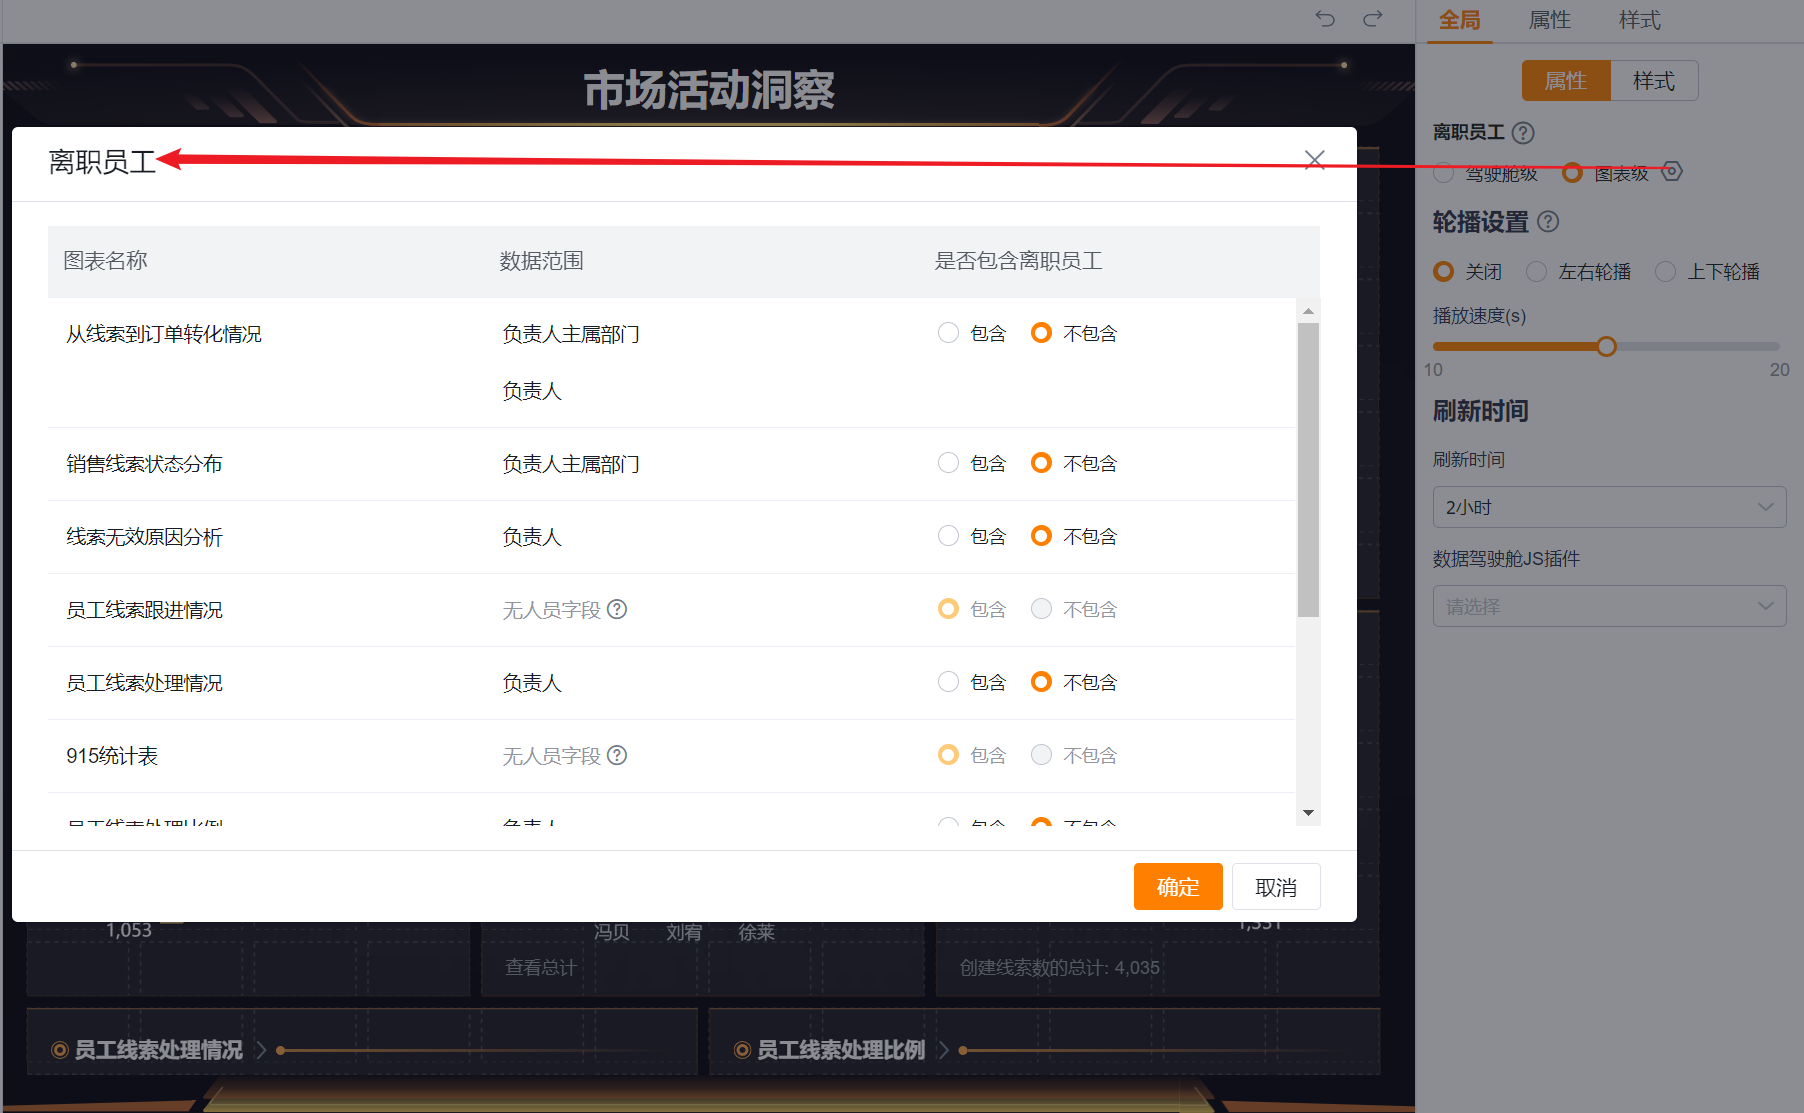
Task: Set carousel to 上下轮播
Action: [x=1665, y=272]
